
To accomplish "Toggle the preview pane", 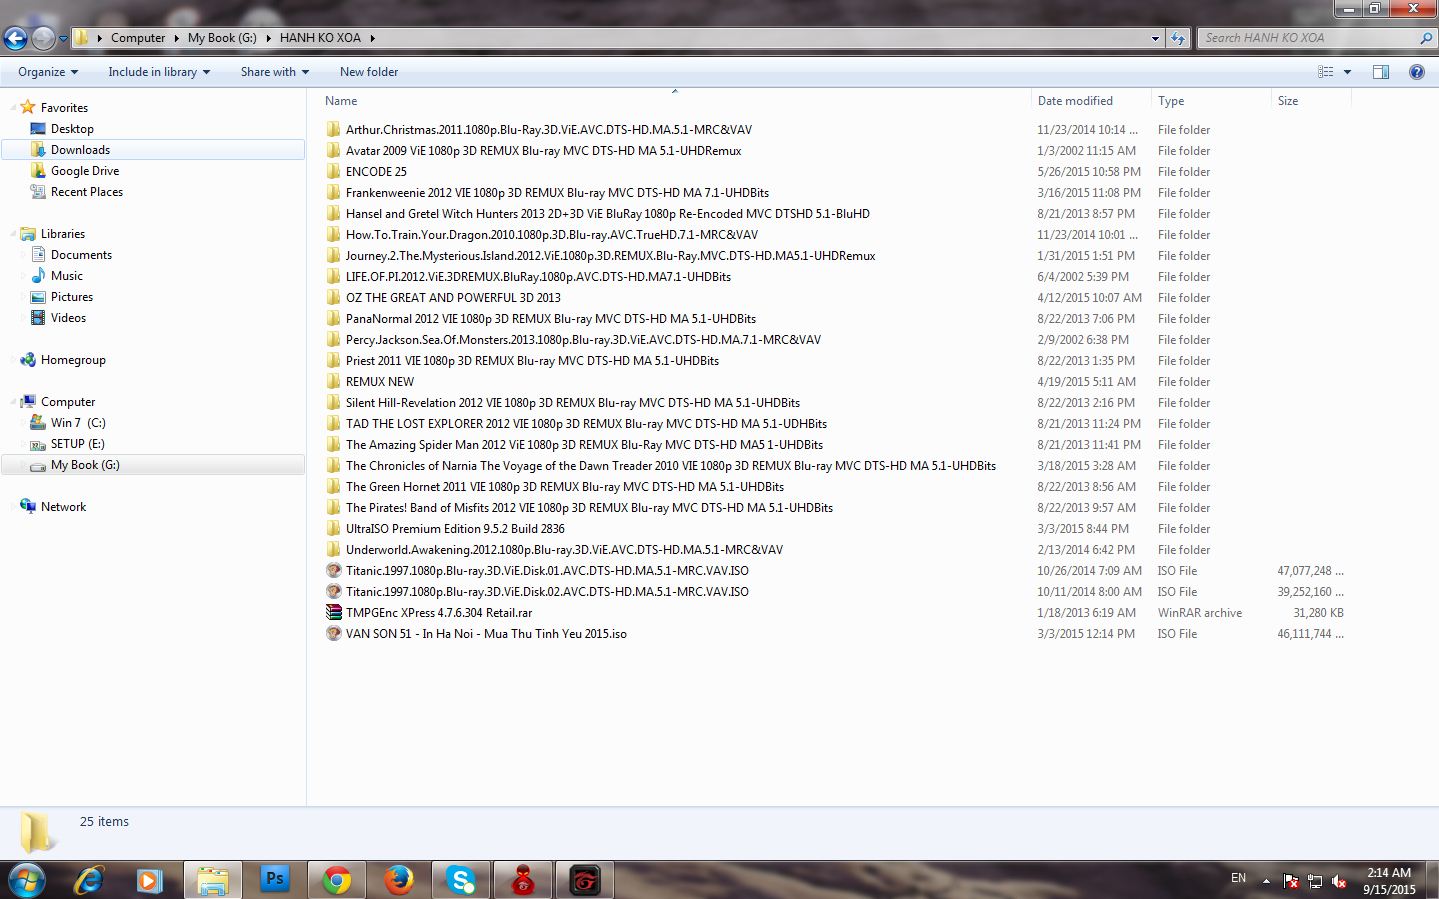I will (x=1381, y=72).
